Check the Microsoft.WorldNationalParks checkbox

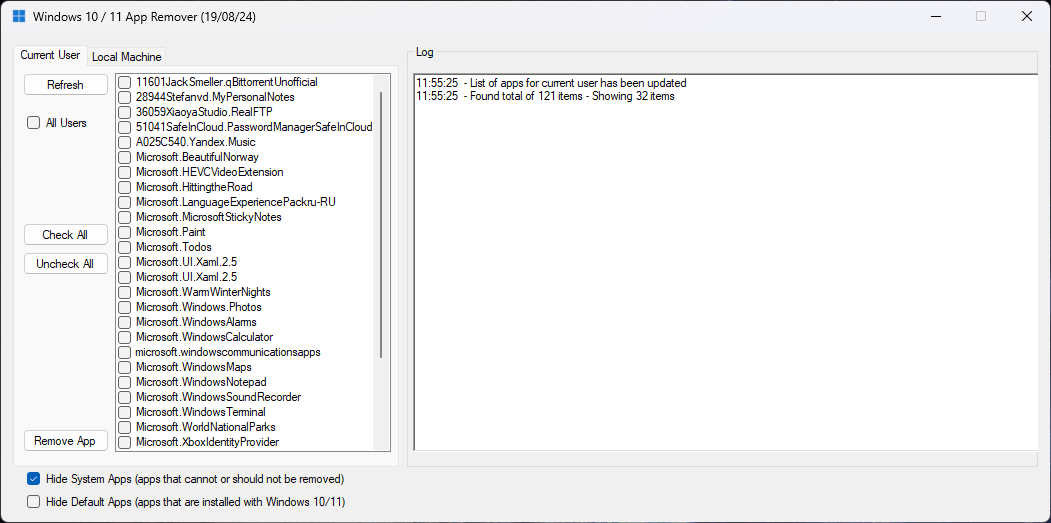click(124, 427)
